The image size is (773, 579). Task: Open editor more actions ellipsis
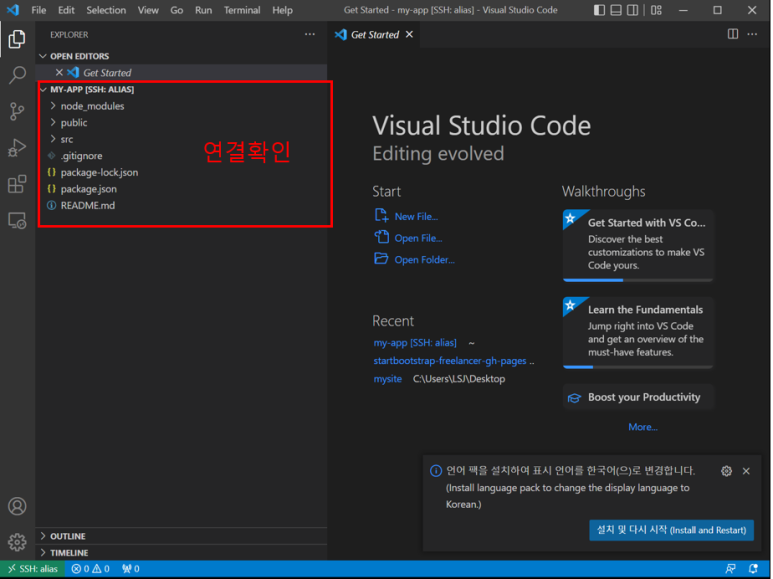pyautogui.click(x=752, y=34)
